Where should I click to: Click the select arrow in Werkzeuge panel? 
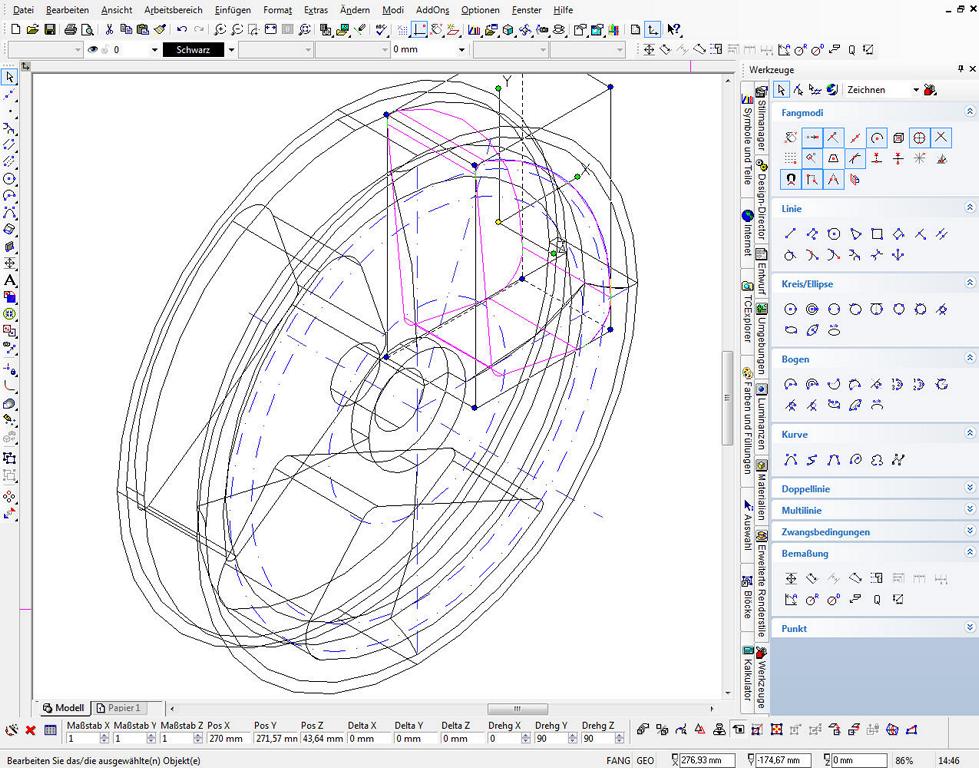tap(781, 90)
